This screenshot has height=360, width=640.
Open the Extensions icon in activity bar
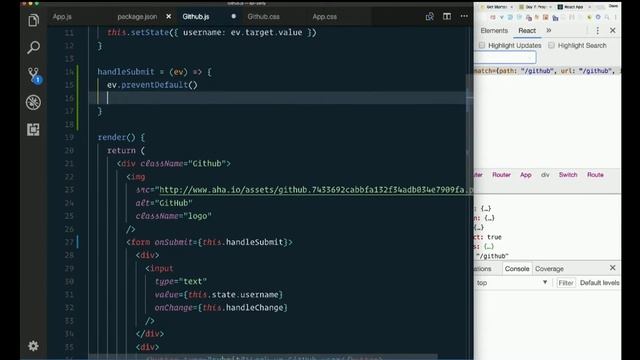pos(33,129)
